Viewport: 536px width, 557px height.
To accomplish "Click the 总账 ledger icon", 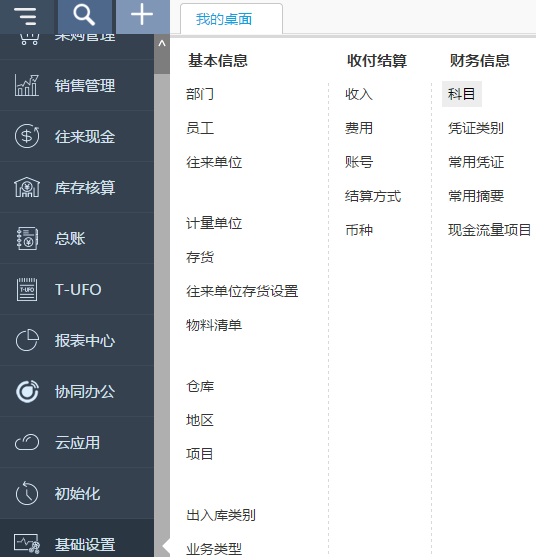I will coord(27,238).
